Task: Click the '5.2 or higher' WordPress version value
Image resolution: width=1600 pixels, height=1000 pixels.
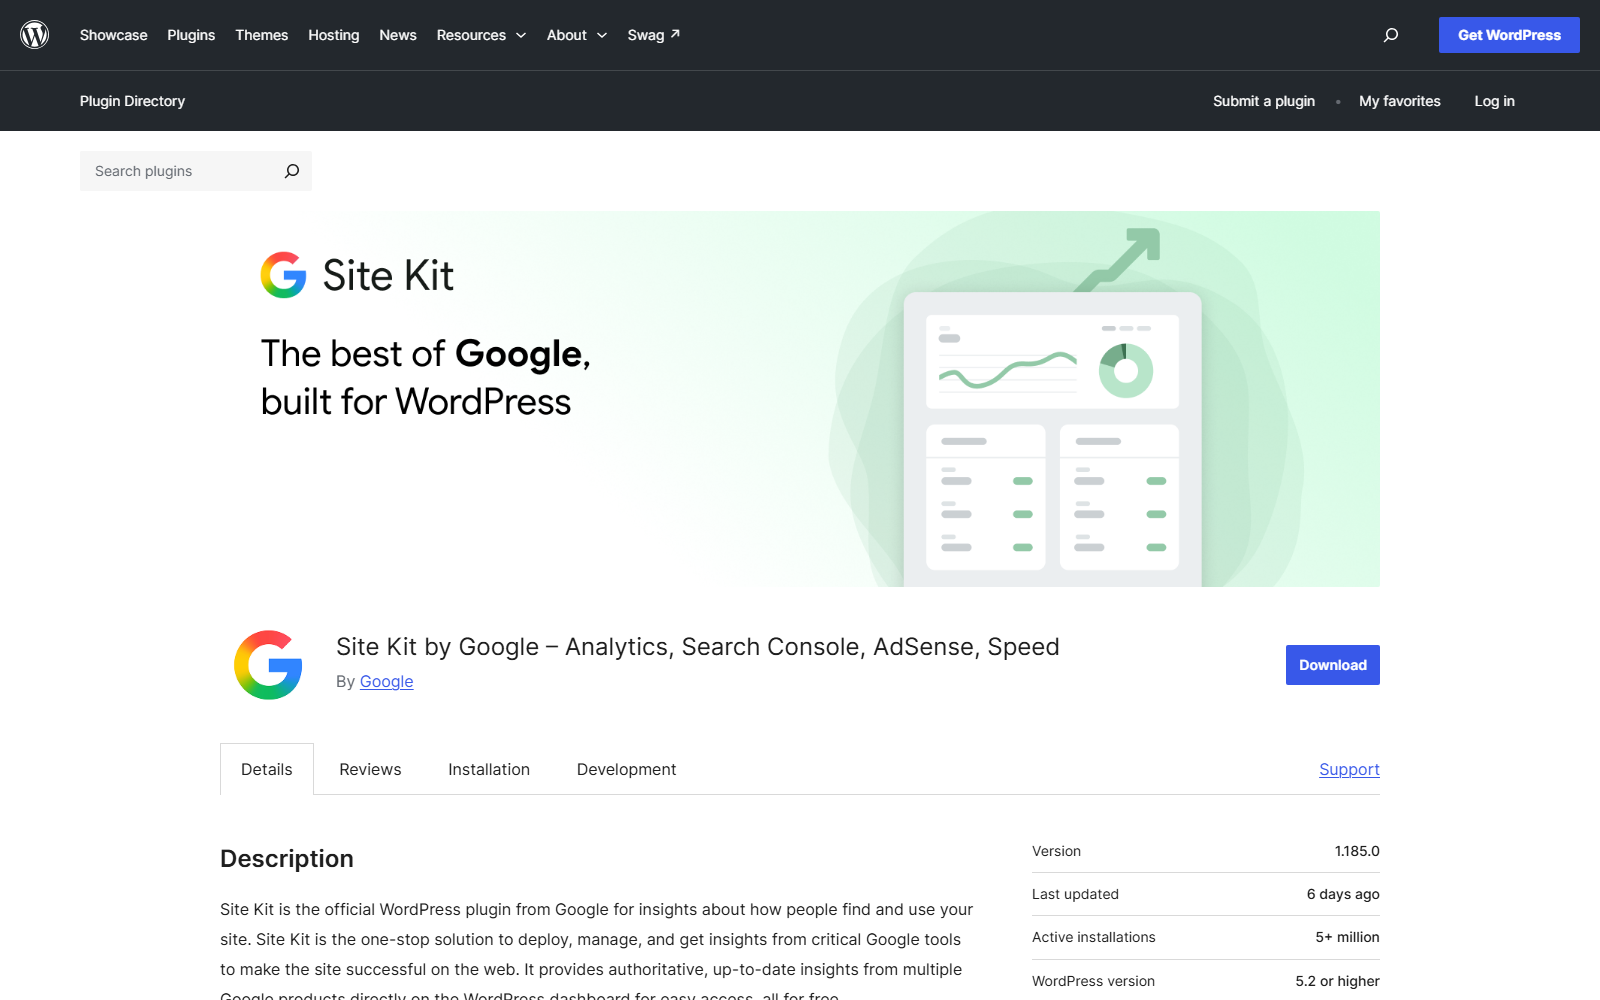Action: 1337,981
